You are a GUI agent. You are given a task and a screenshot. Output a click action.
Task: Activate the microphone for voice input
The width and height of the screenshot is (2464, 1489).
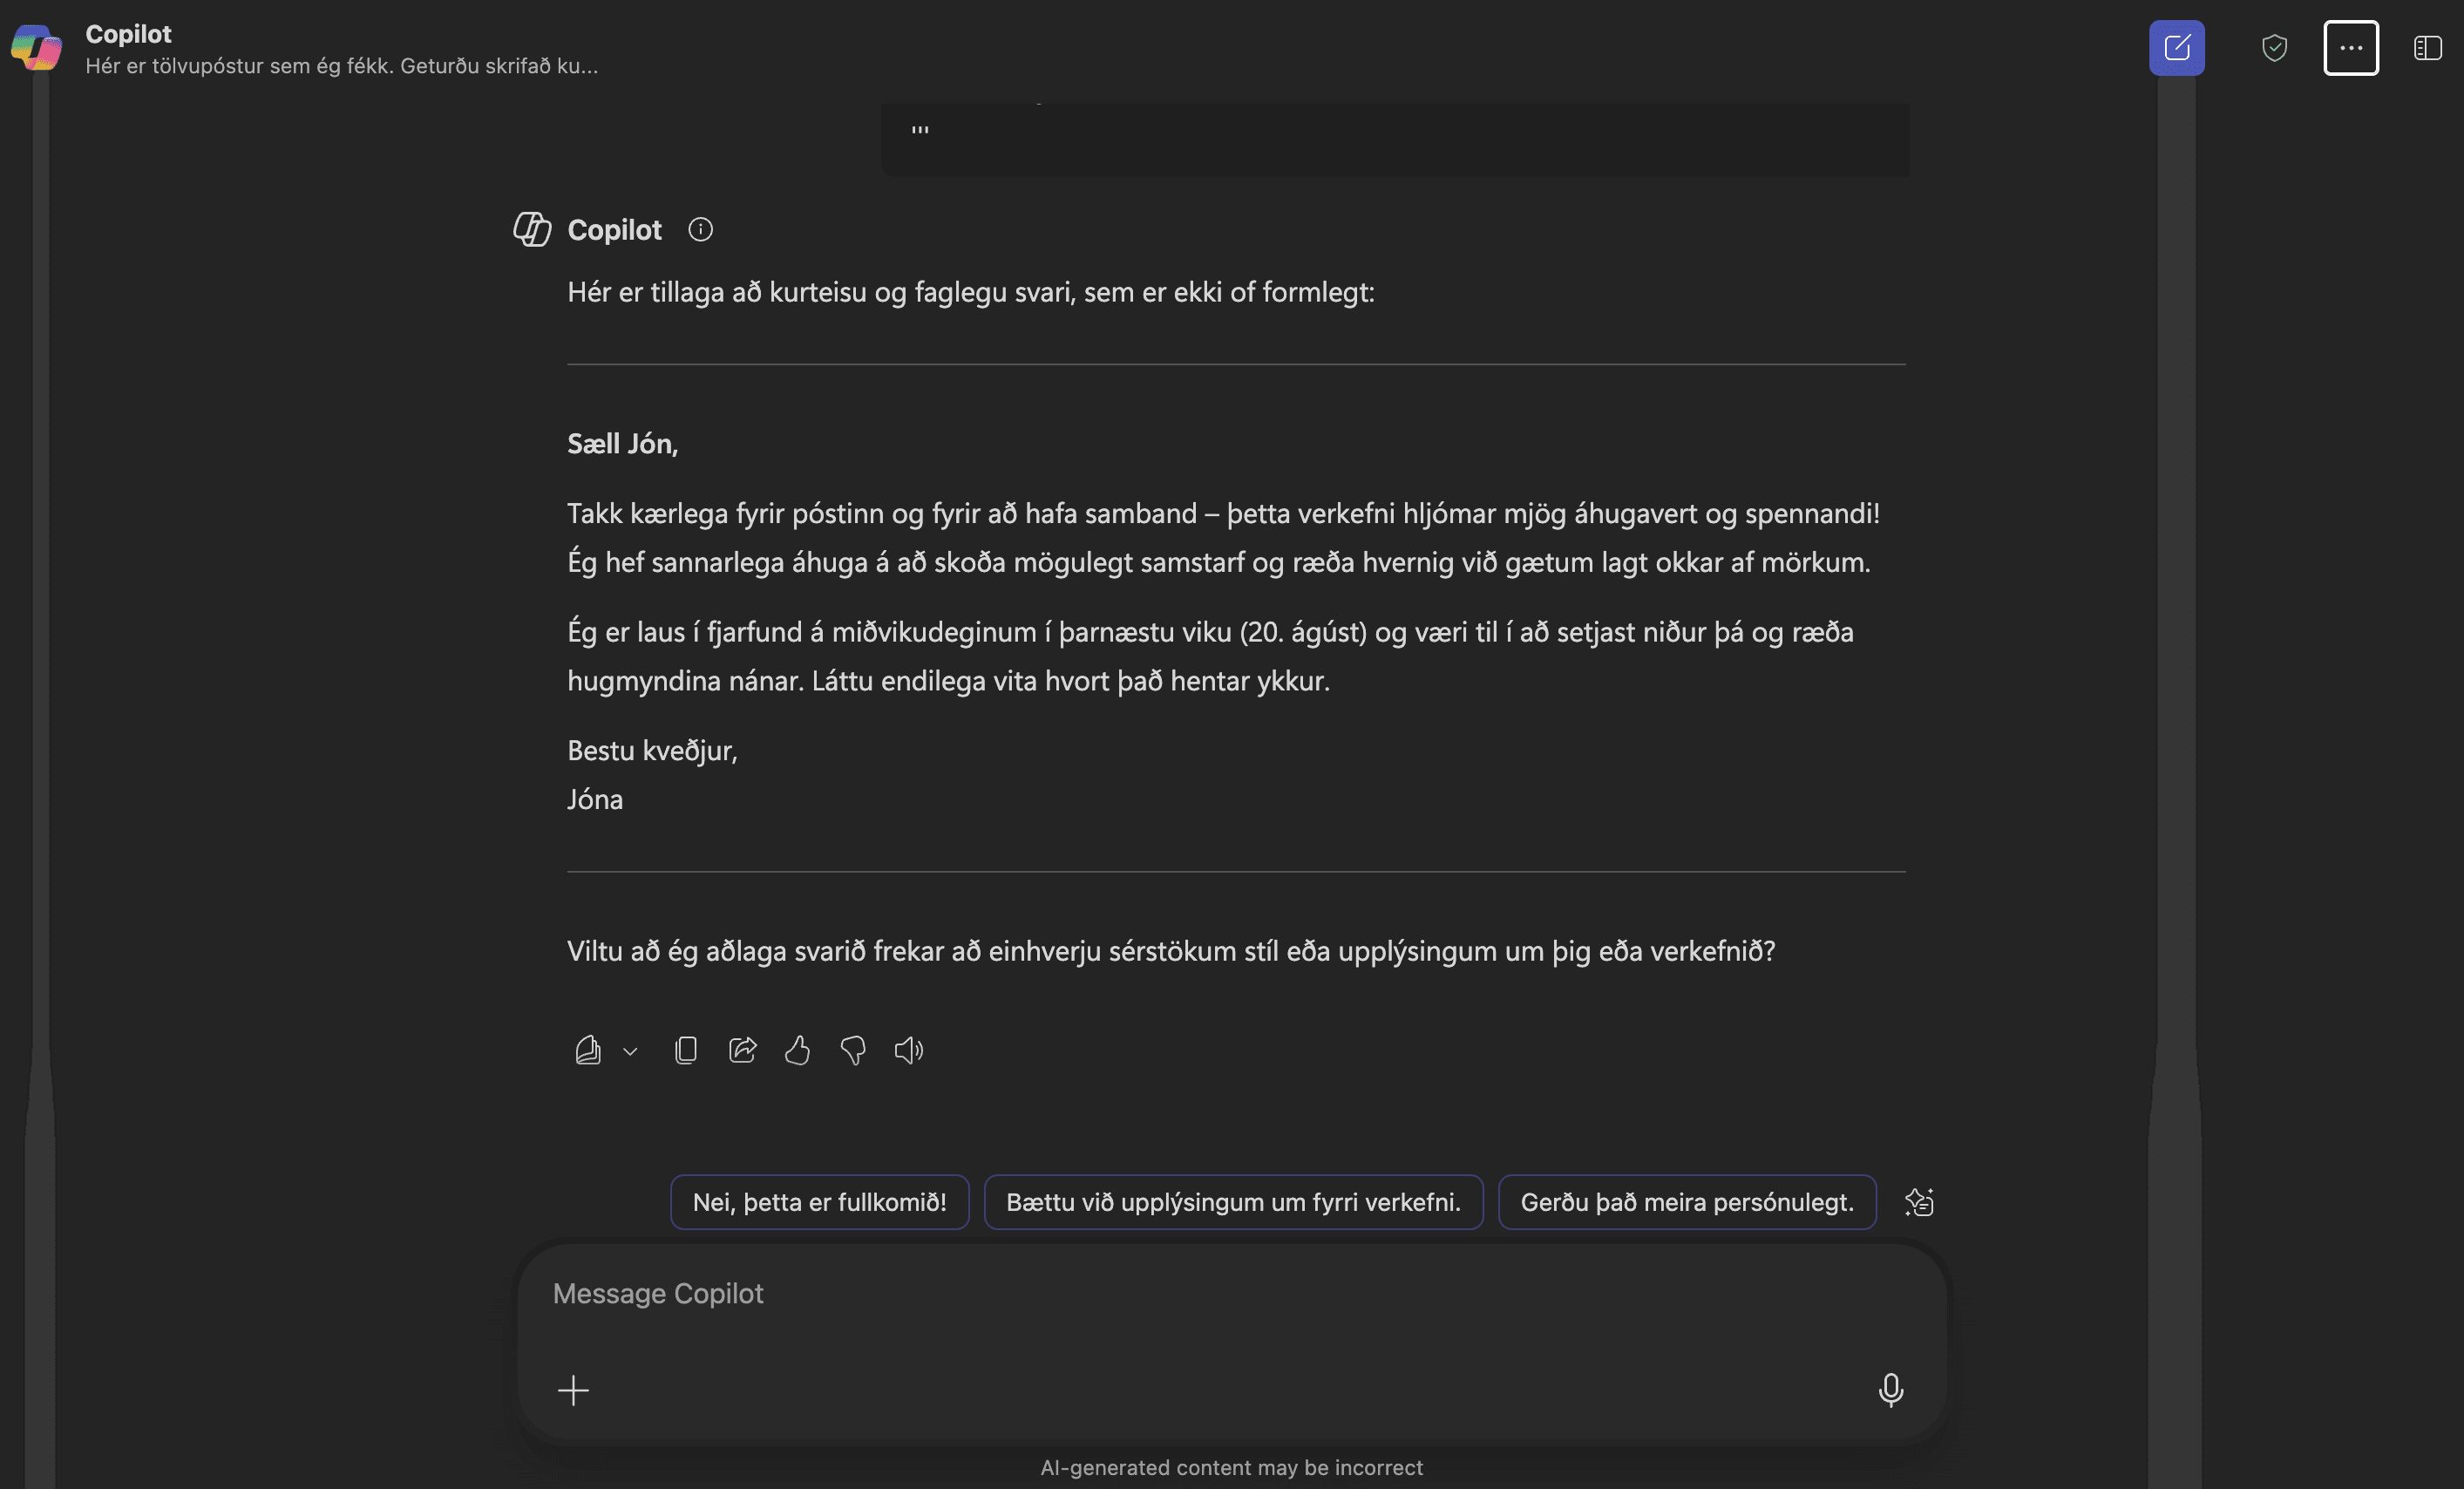tap(1890, 1390)
